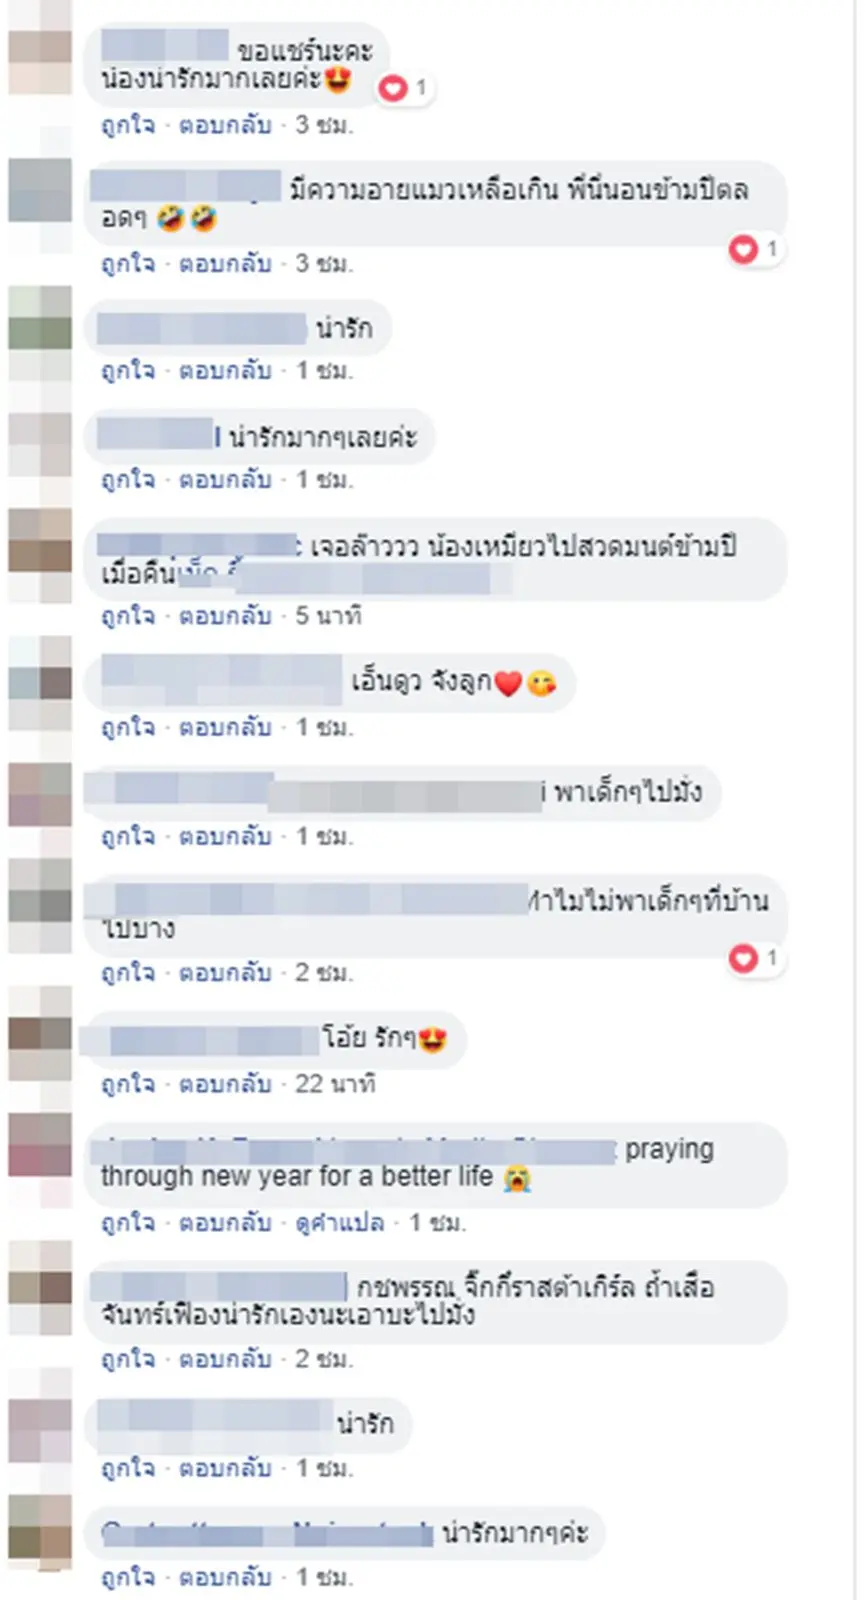The image size is (866, 1600).
Task: Click ตอบกลับ under the last น่ารักมากๆค่ะ comment
Action: pyautogui.click(x=225, y=1577)
